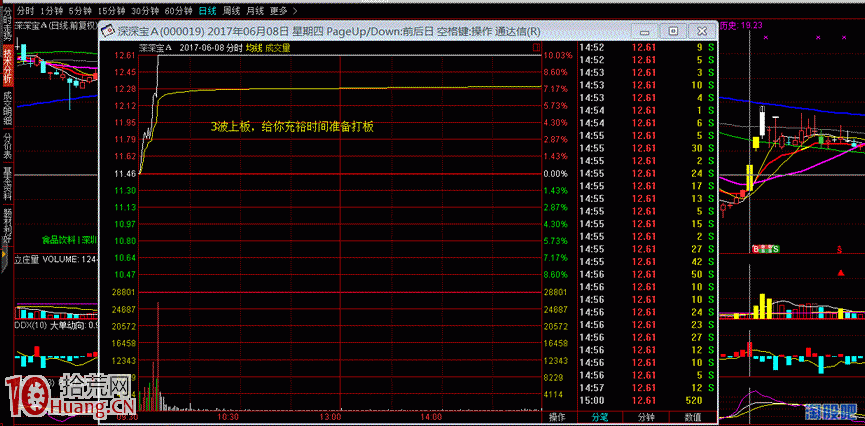Viewport: 865px width, 426px height.
Task: Open the 30分钟 chart period
Action: pyautogui.click(x=145, y=10)
